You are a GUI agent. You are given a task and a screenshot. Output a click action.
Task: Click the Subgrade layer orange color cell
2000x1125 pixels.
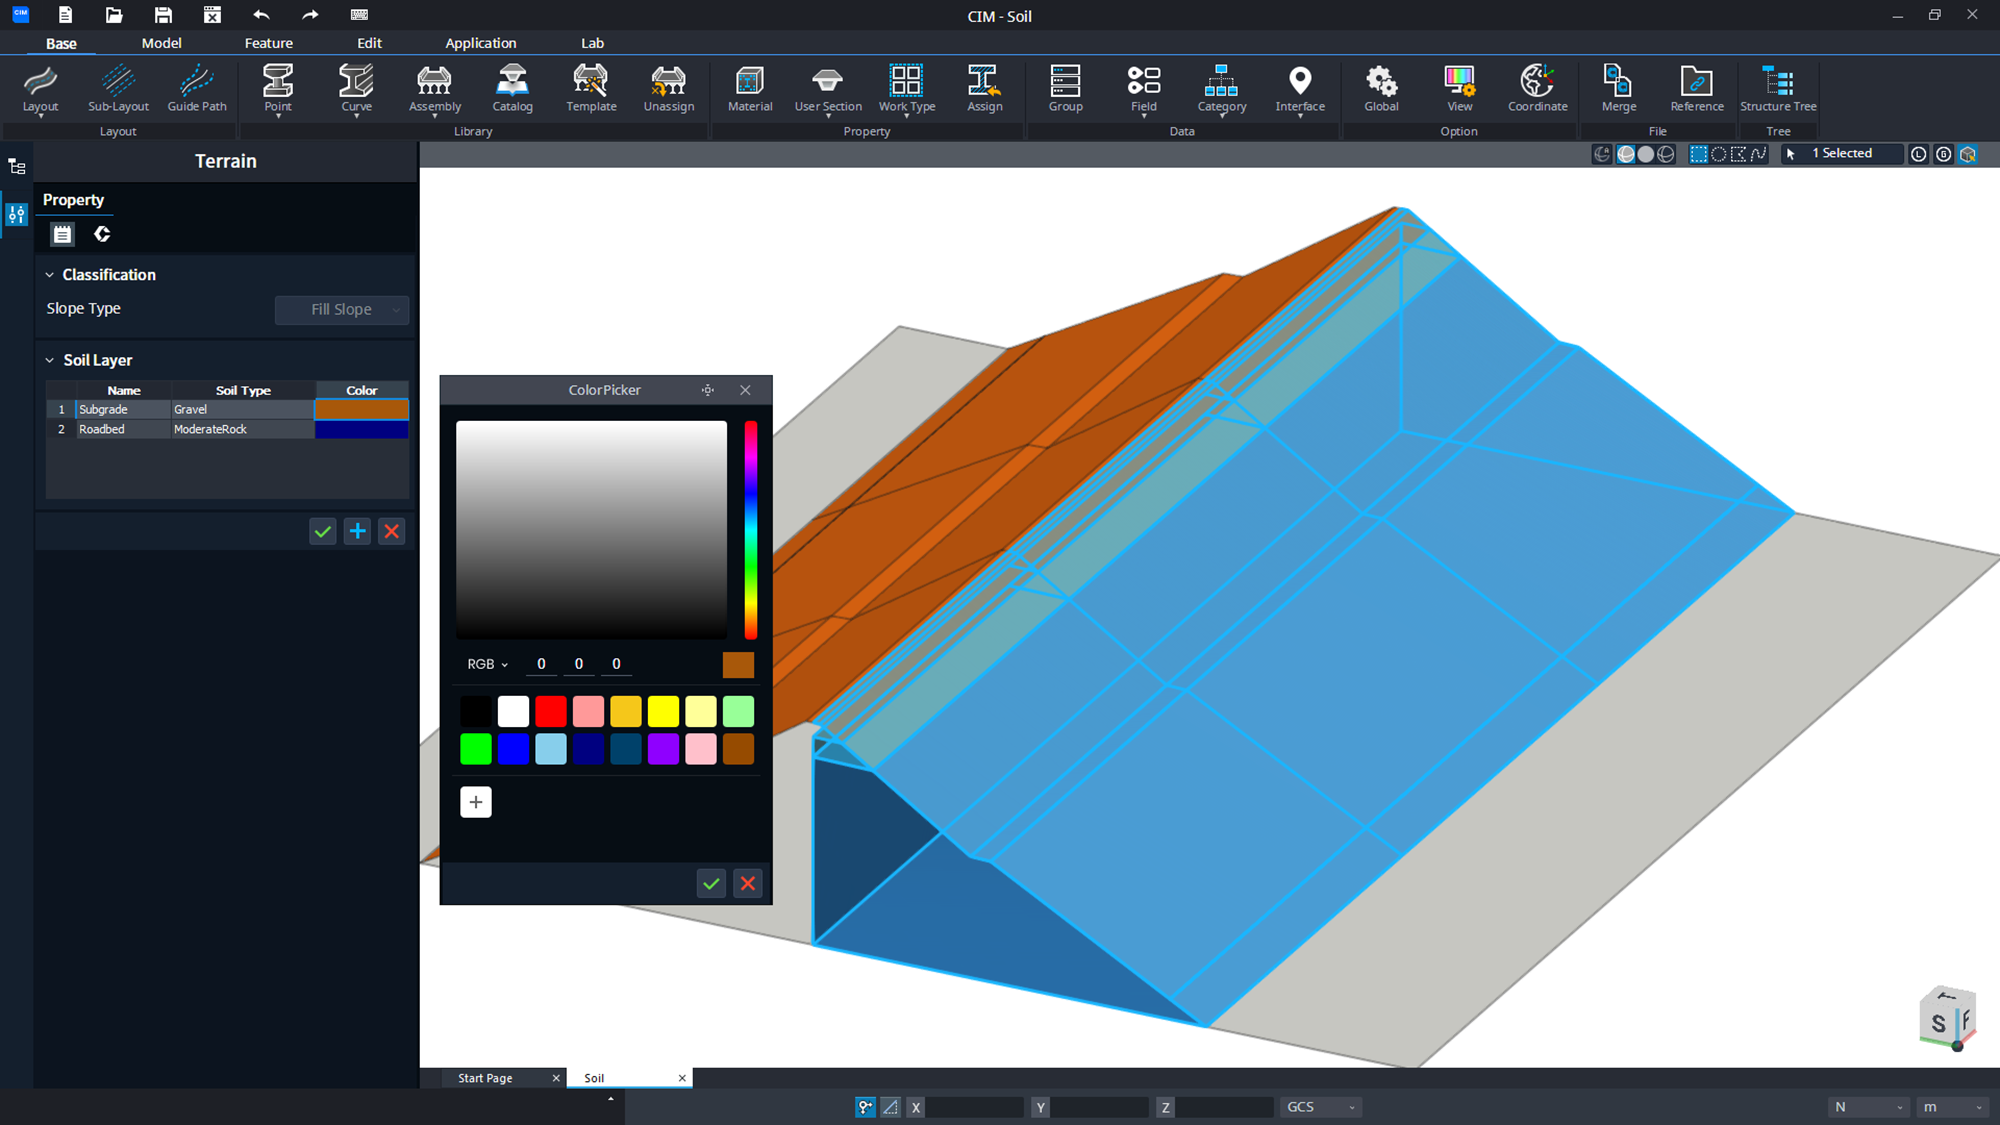(362, 409)
